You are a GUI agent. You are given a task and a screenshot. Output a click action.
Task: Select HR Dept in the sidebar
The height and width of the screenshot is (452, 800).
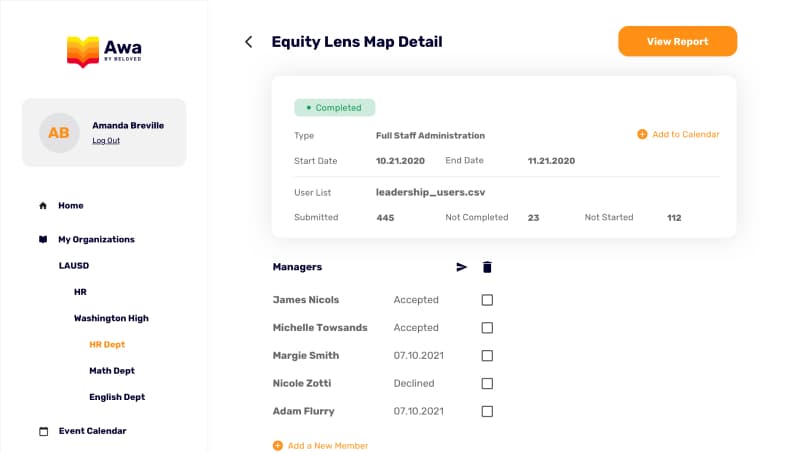click(107, 344)
